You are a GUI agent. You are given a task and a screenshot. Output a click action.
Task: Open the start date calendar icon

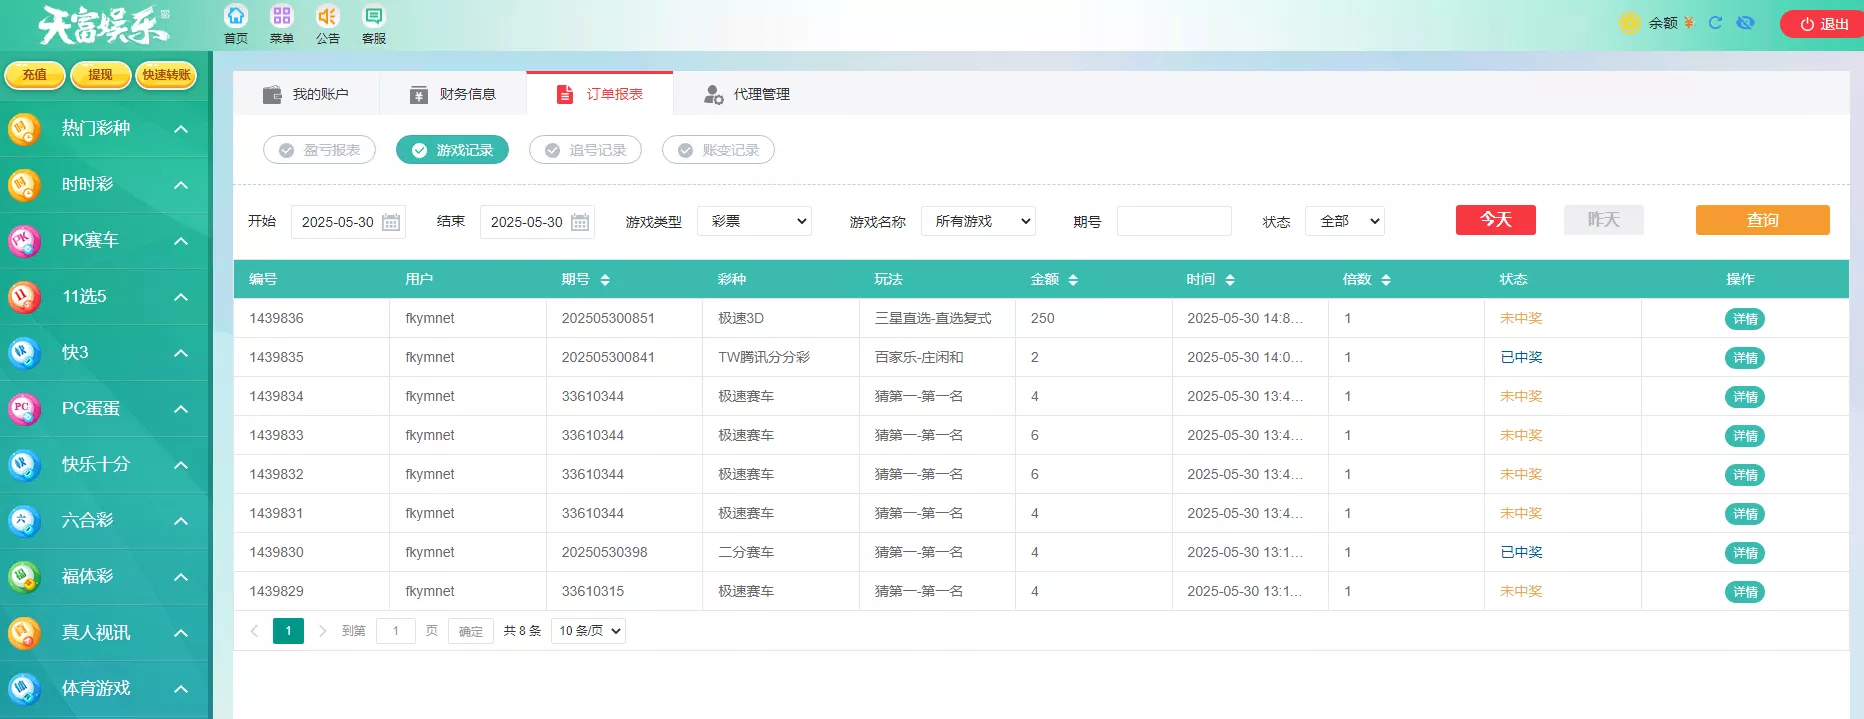[391, 222]
